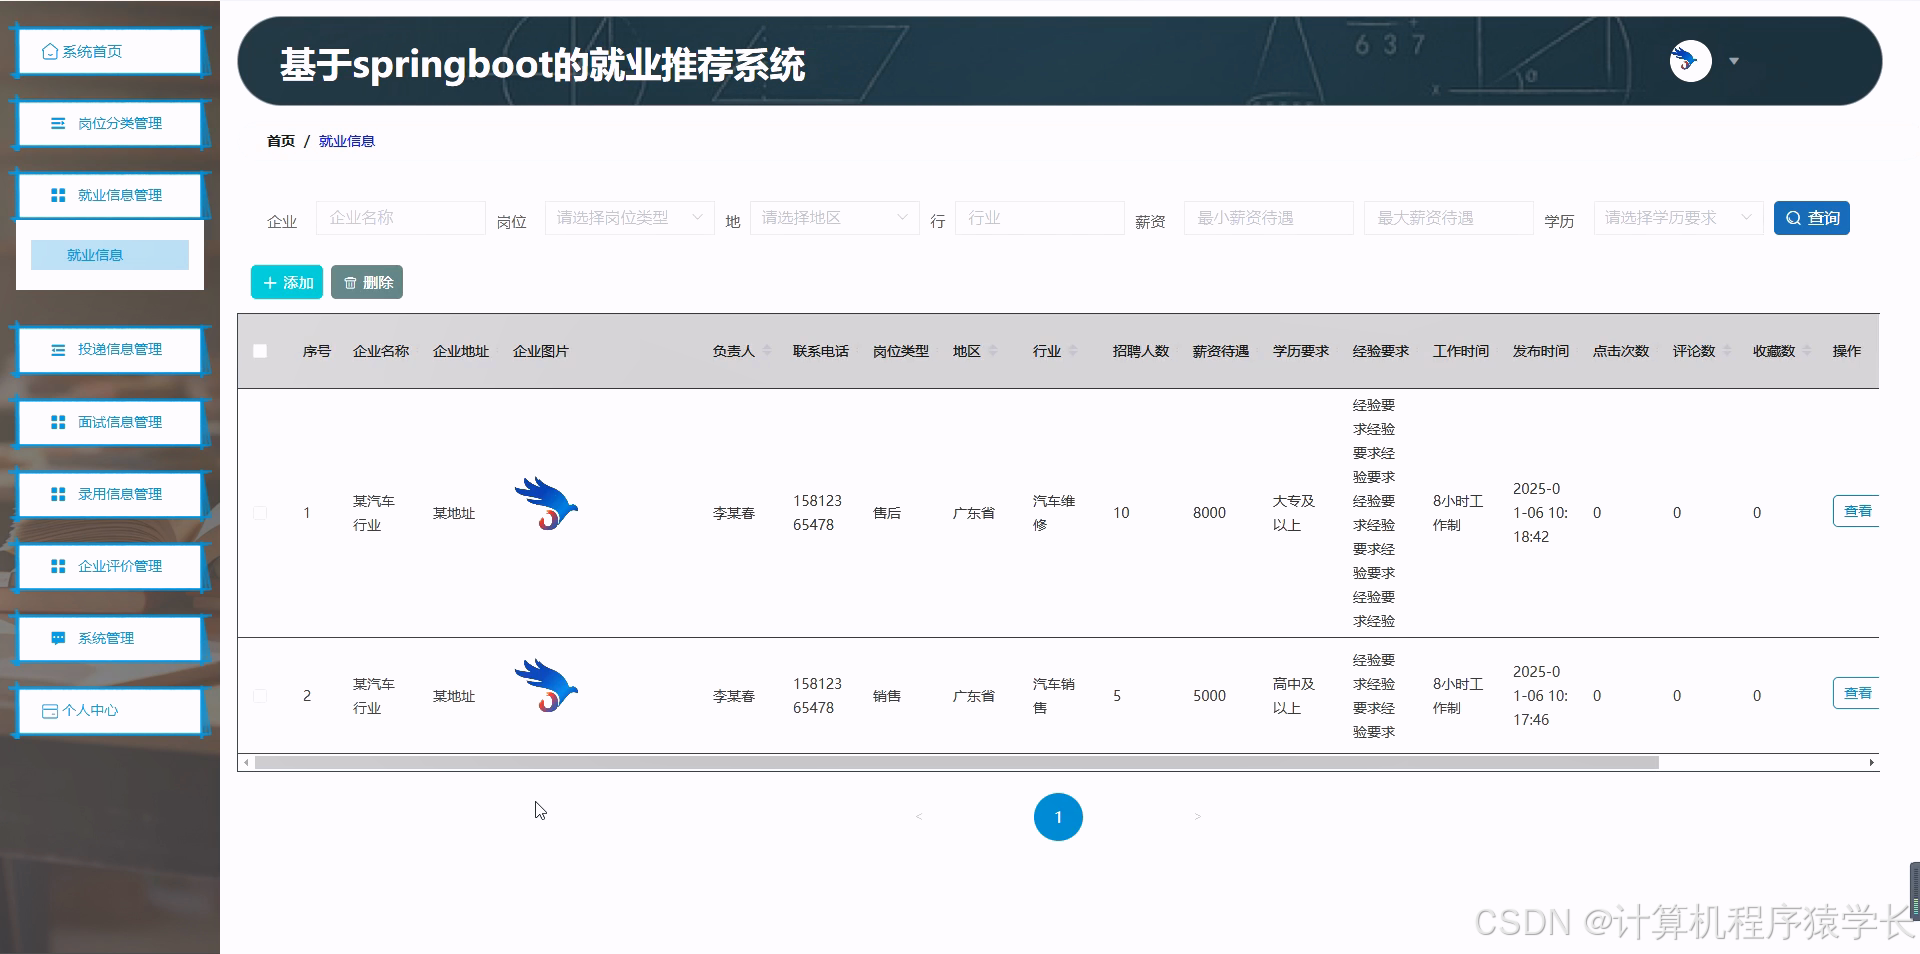Screen dimensions: 1920x954
Task: Click the list icon on 岗位分类管理
Action: (x=56, y=123)
